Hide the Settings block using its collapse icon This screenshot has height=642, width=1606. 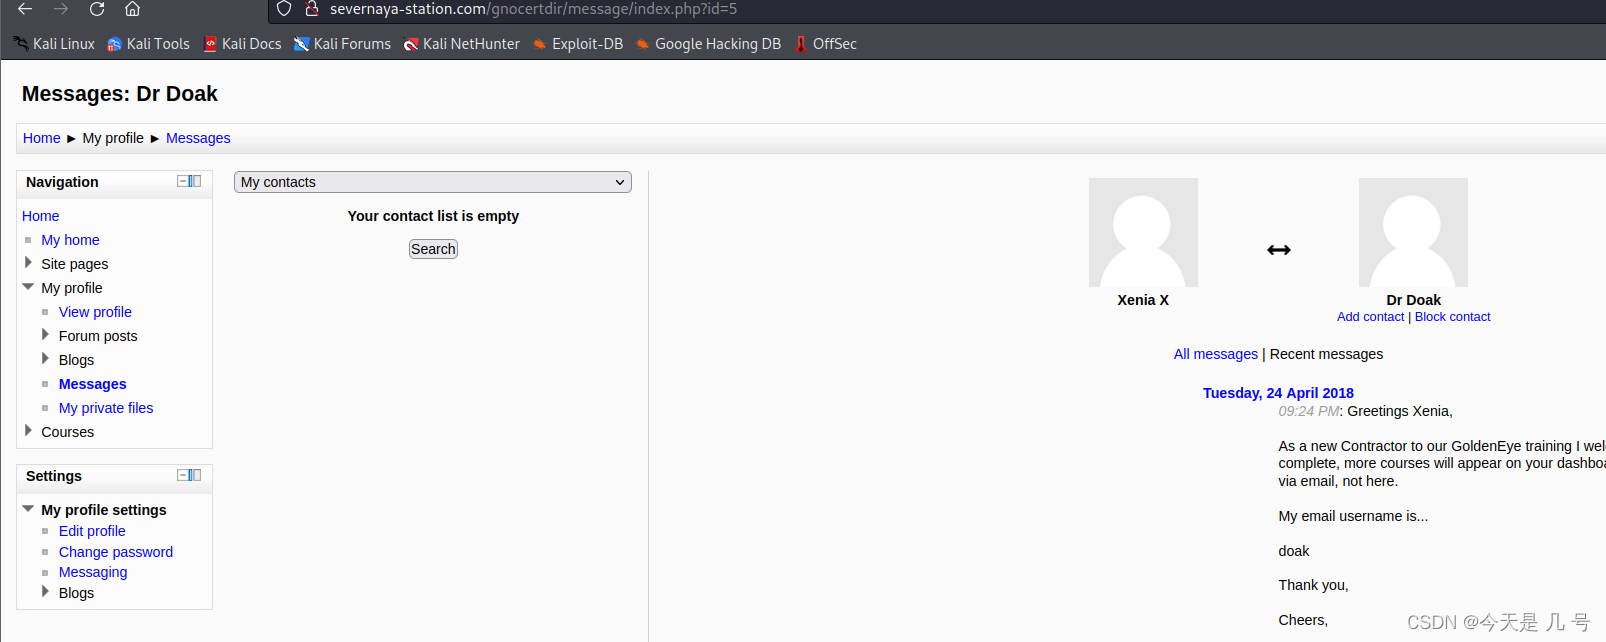183,475
